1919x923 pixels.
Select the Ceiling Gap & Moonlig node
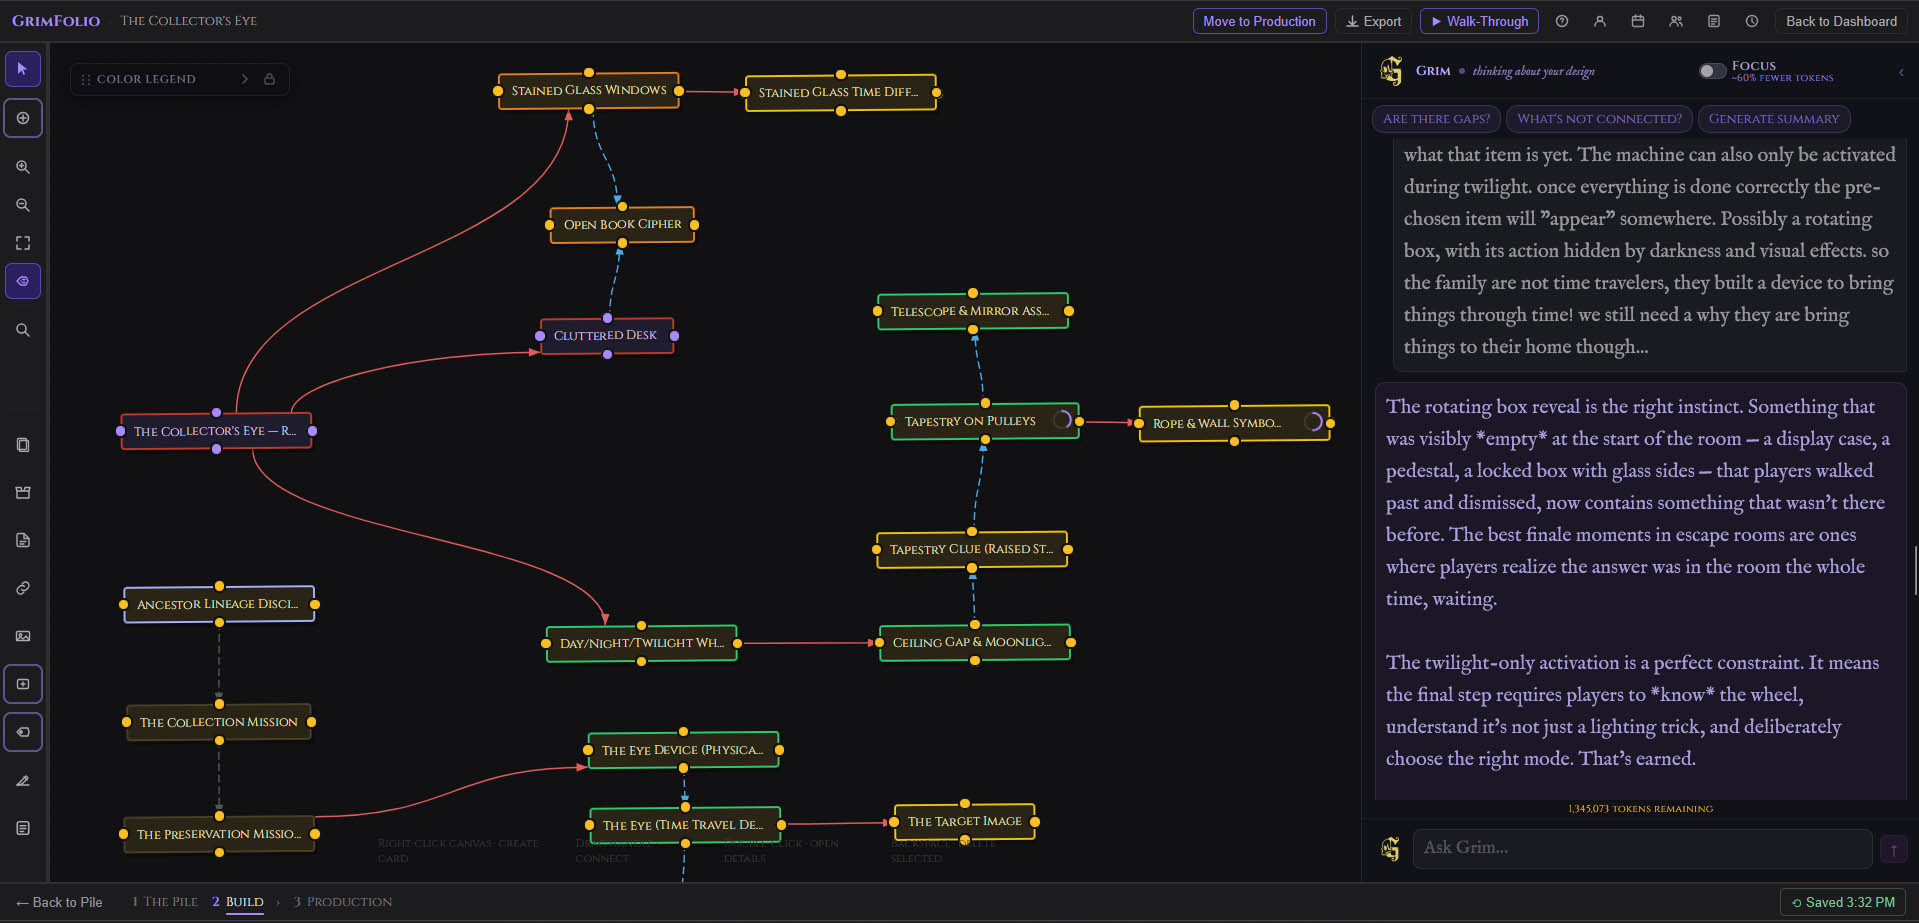point(975,642)
